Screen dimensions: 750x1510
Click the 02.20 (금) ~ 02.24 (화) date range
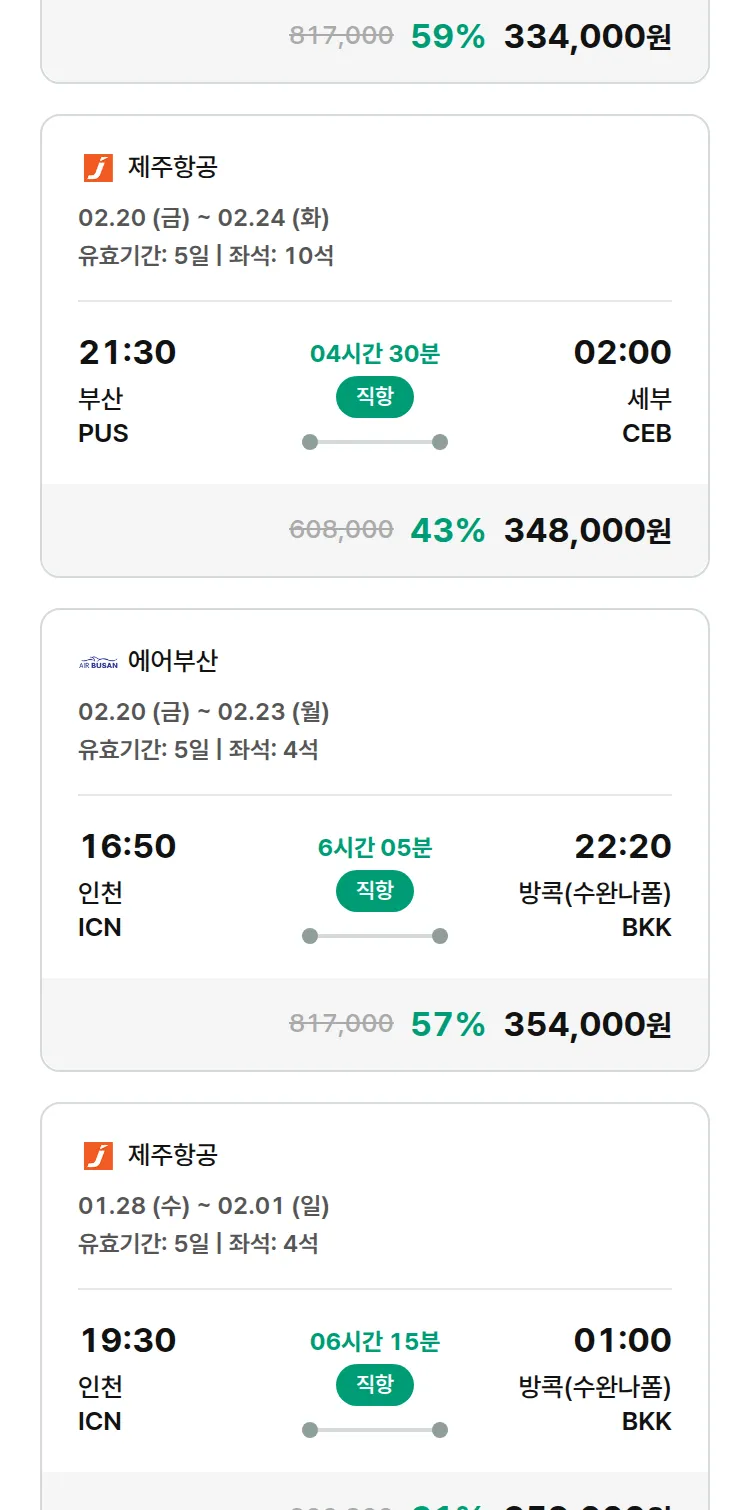coord(204,217)
